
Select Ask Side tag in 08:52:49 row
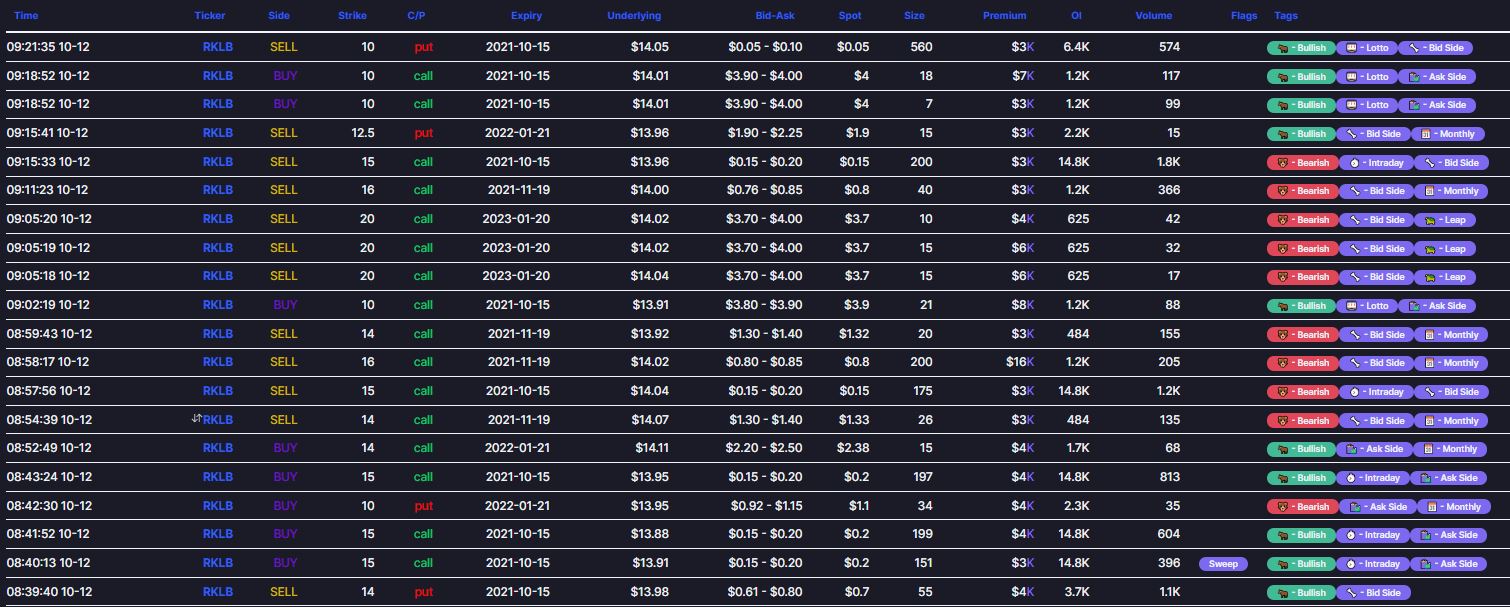coord(1375,449)
